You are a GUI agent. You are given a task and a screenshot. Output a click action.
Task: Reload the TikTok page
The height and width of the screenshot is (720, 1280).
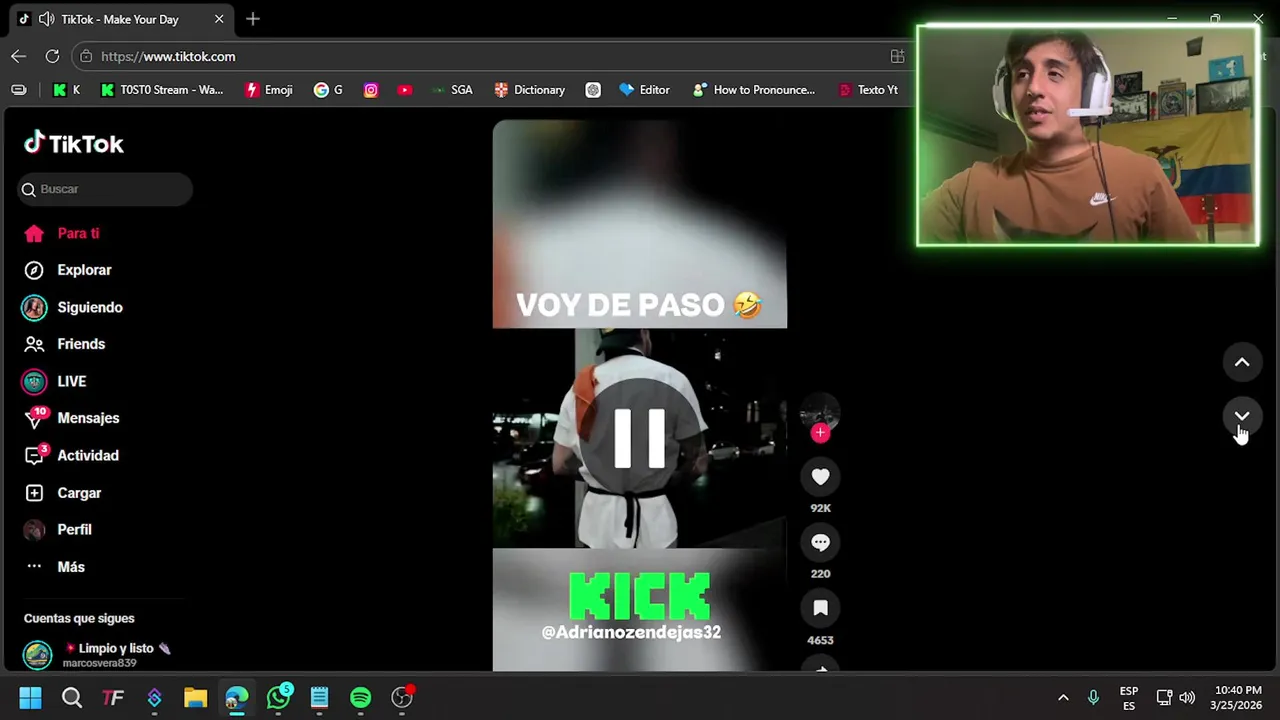point(52,56)
